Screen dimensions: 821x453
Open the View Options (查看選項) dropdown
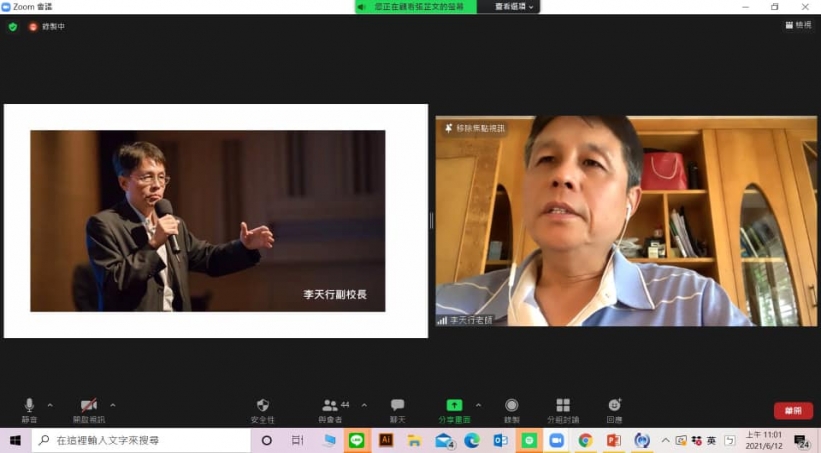tap(514, 7)
